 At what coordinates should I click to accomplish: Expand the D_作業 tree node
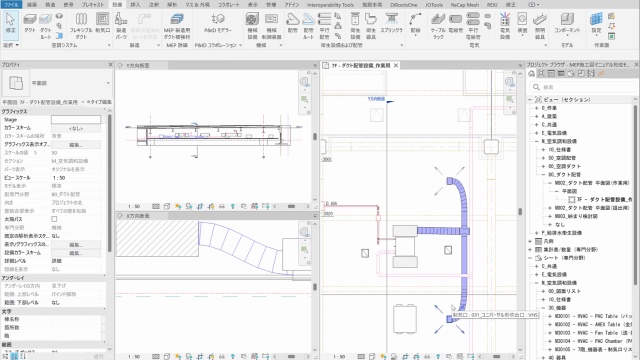point(537,108)
